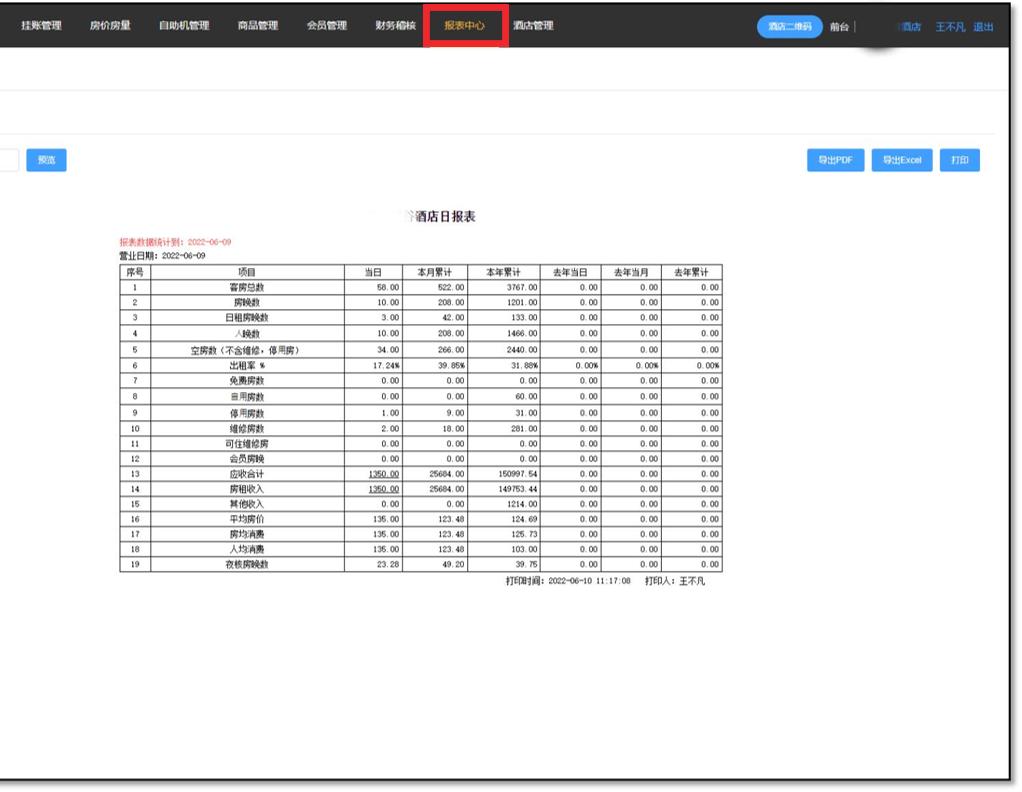Export the report via 导出Excel

click(x=902, y=160)
